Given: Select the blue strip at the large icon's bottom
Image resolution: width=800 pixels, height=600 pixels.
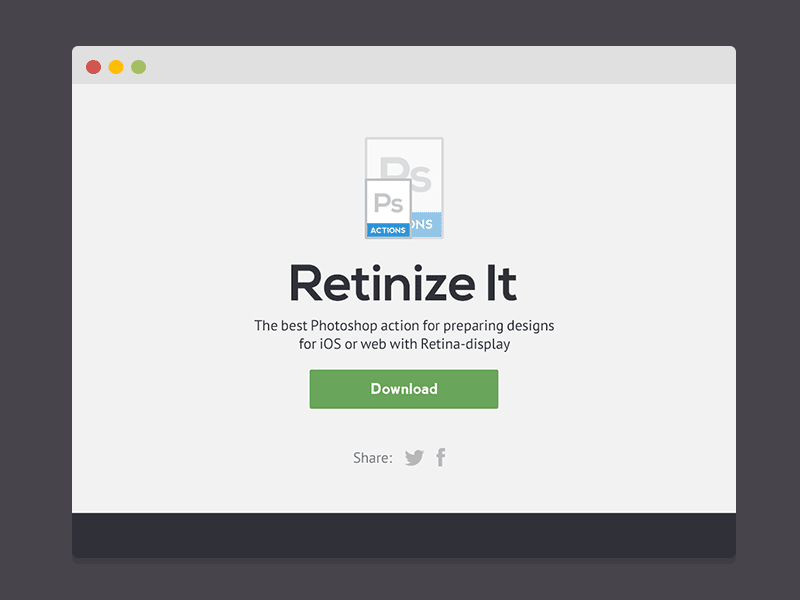Looking at the screenshot, I should click(x=425, y=226).
